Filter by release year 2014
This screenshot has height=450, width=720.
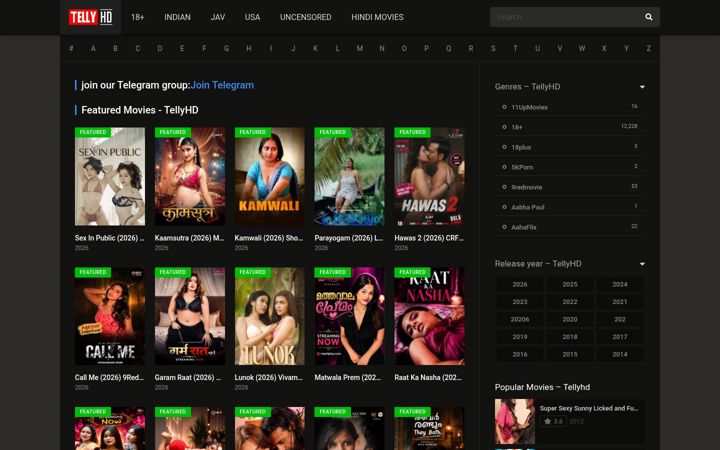[x=620, y=354]
